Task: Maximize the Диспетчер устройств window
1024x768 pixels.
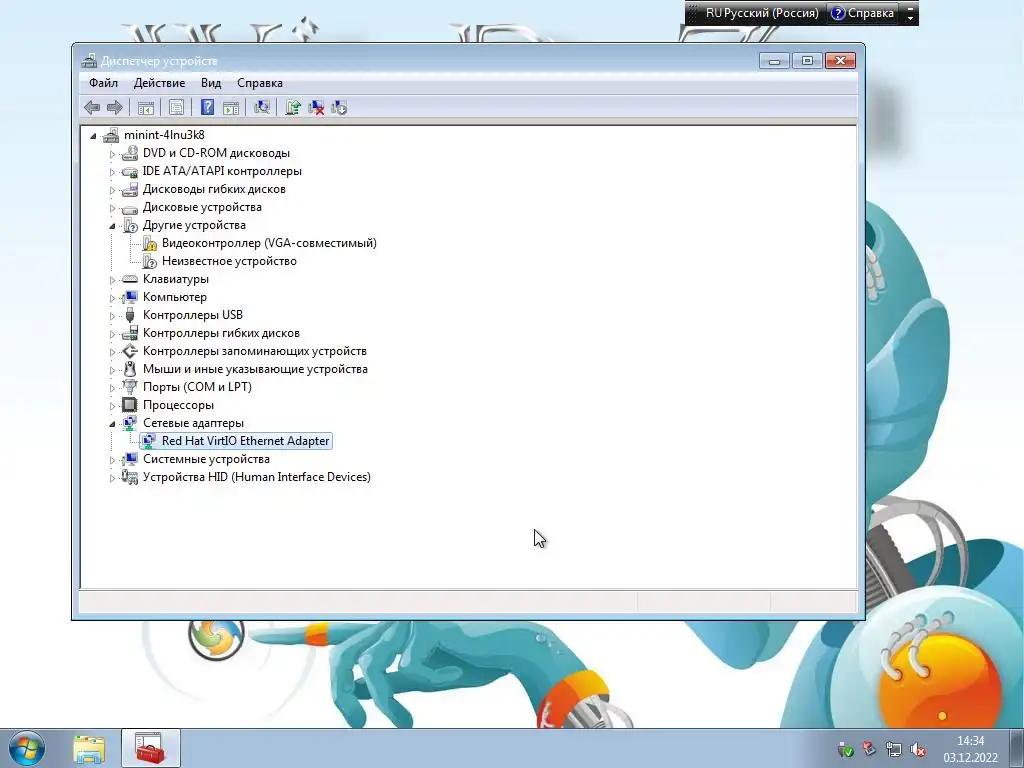Action: 807,61
